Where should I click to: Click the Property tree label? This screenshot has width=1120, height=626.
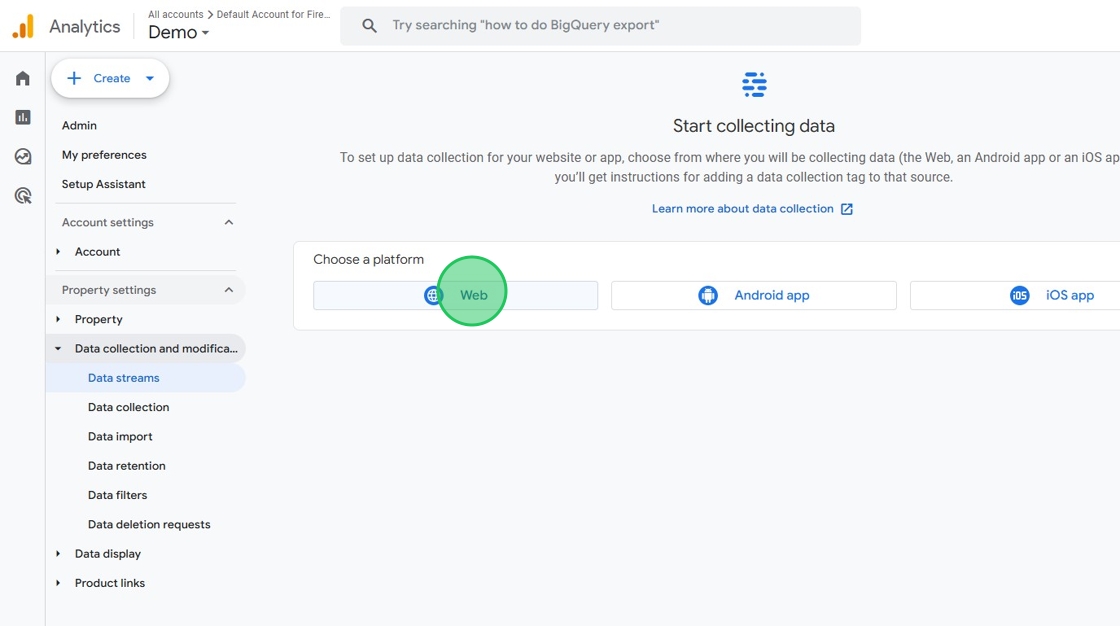99,319
